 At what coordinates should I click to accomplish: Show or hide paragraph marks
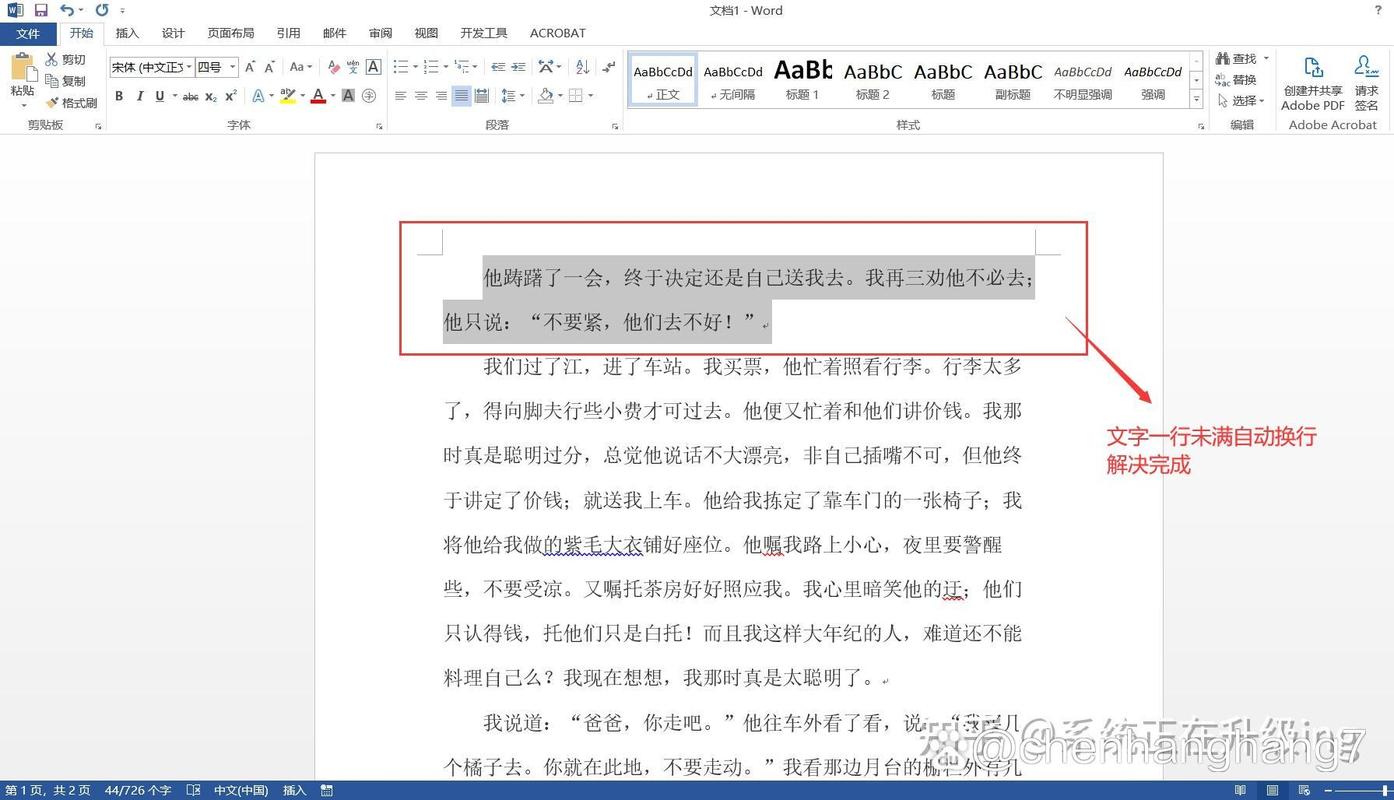click(x=608, y=67)
